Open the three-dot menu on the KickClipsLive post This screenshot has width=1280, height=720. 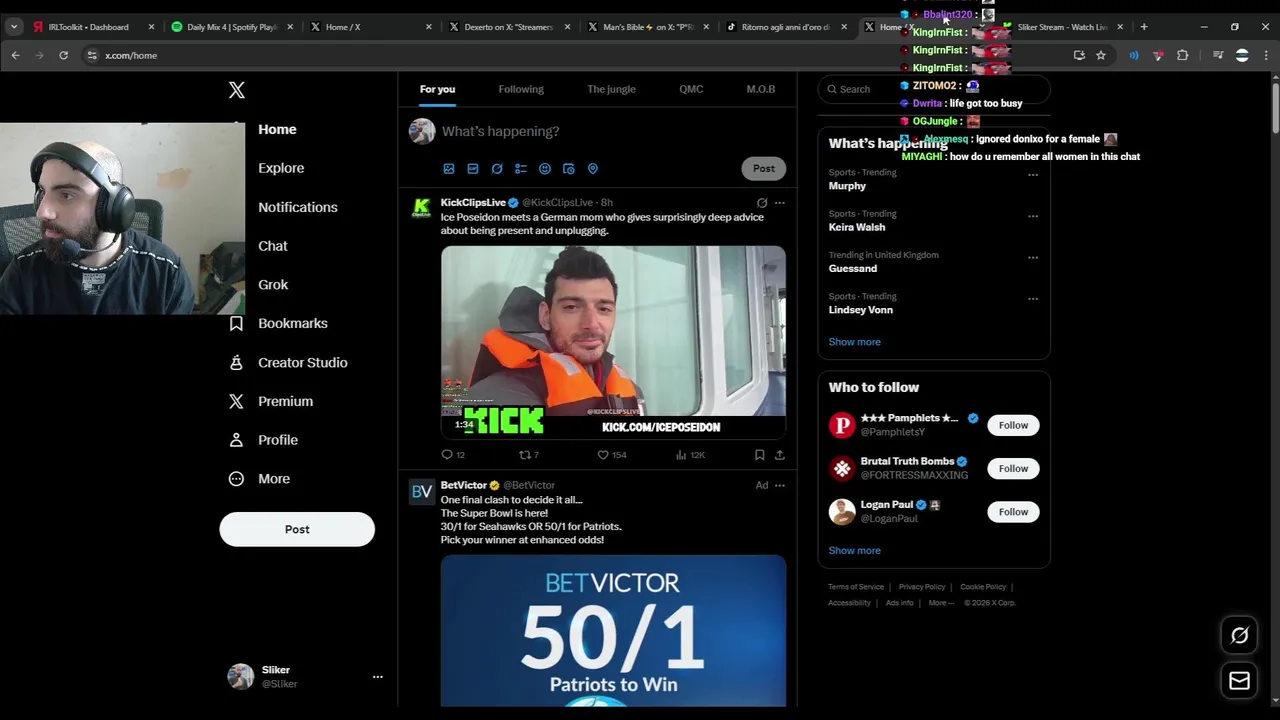point(780,203)
